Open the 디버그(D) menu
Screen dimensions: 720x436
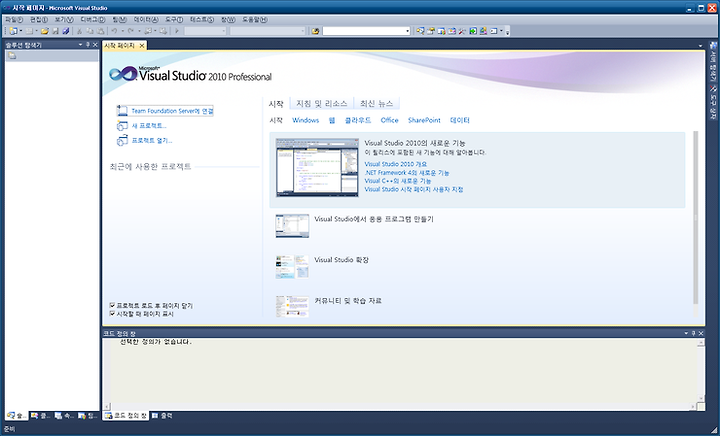(x=92, y=19)
